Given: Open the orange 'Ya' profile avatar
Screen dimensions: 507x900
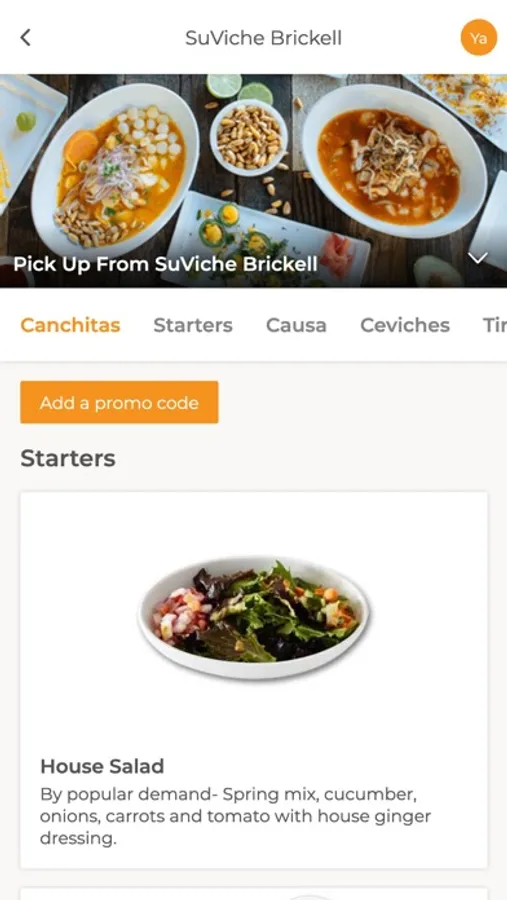Looking at the screenshot, I should point(478,38).
